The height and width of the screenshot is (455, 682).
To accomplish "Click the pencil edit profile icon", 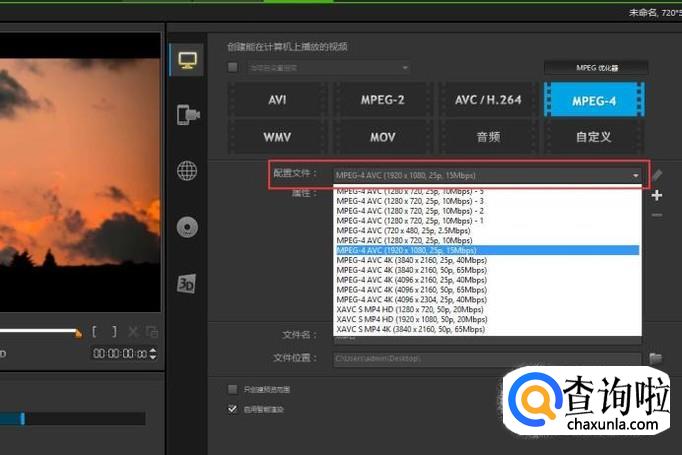I will [x=657, y=175].
